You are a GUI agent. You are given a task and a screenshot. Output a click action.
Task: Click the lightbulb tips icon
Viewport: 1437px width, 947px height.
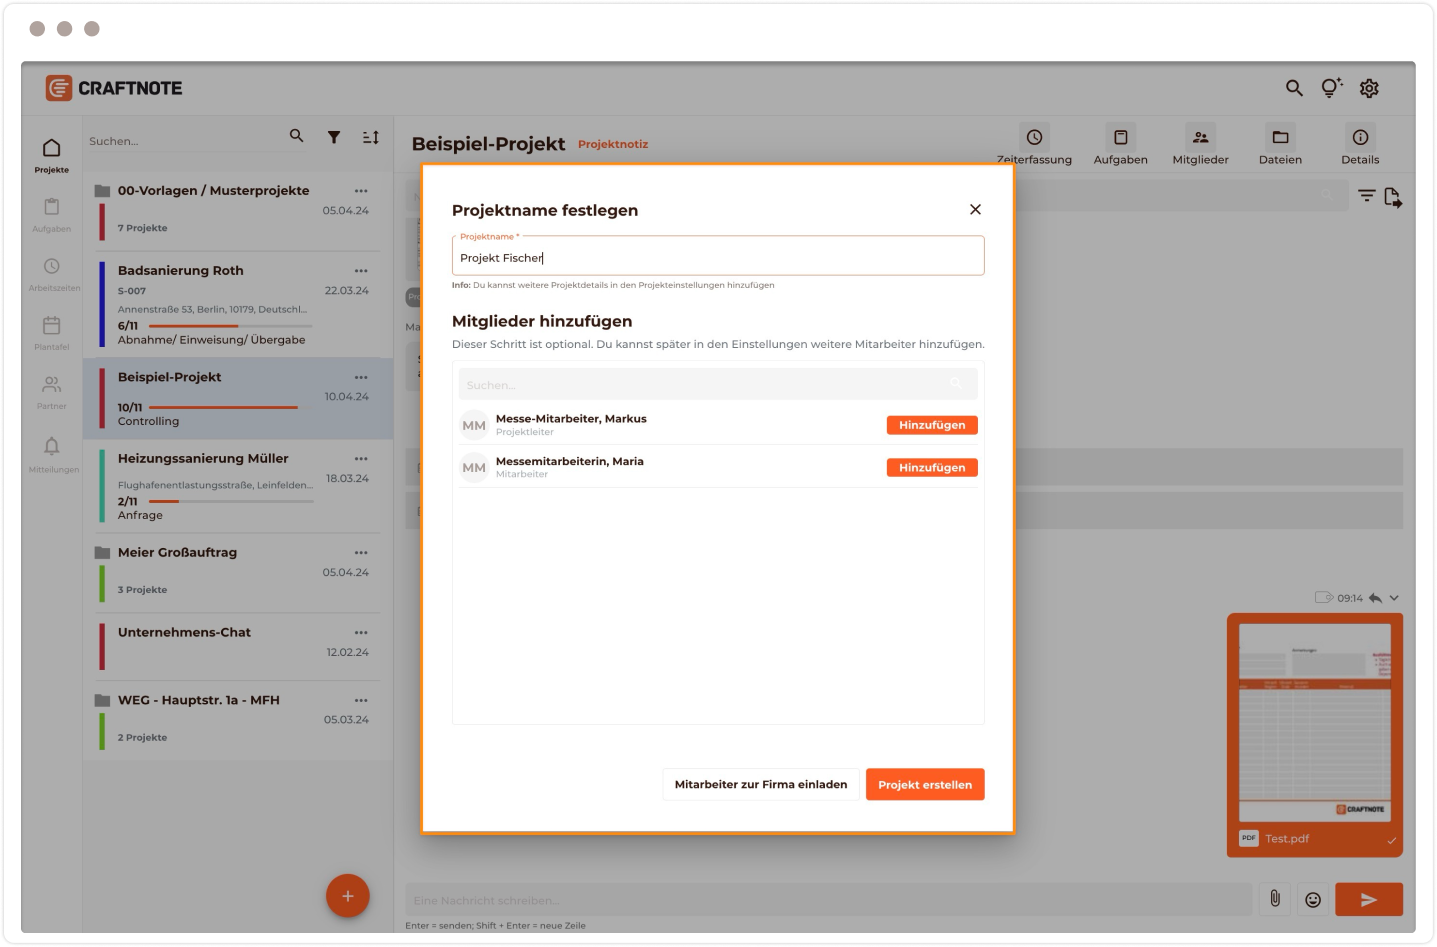tap(1331, 88)
